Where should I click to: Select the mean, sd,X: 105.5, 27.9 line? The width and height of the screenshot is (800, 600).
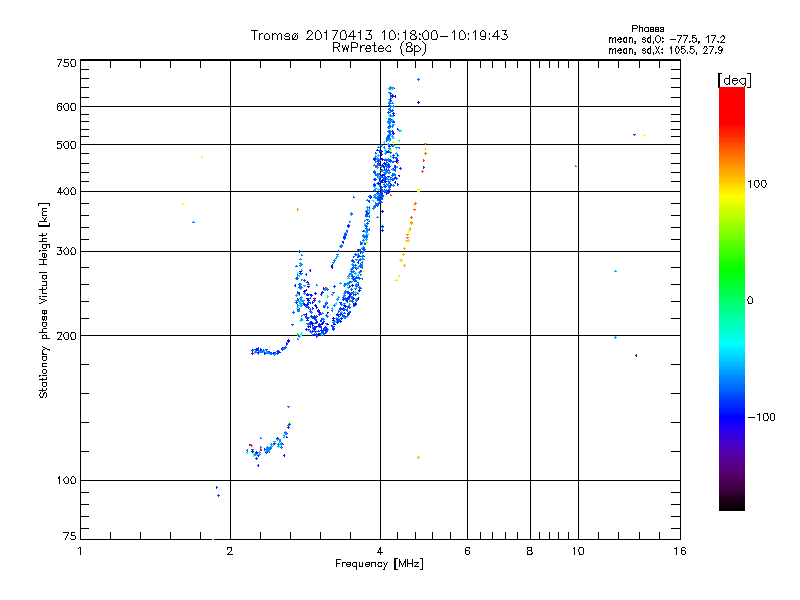(x=665, y=50)
